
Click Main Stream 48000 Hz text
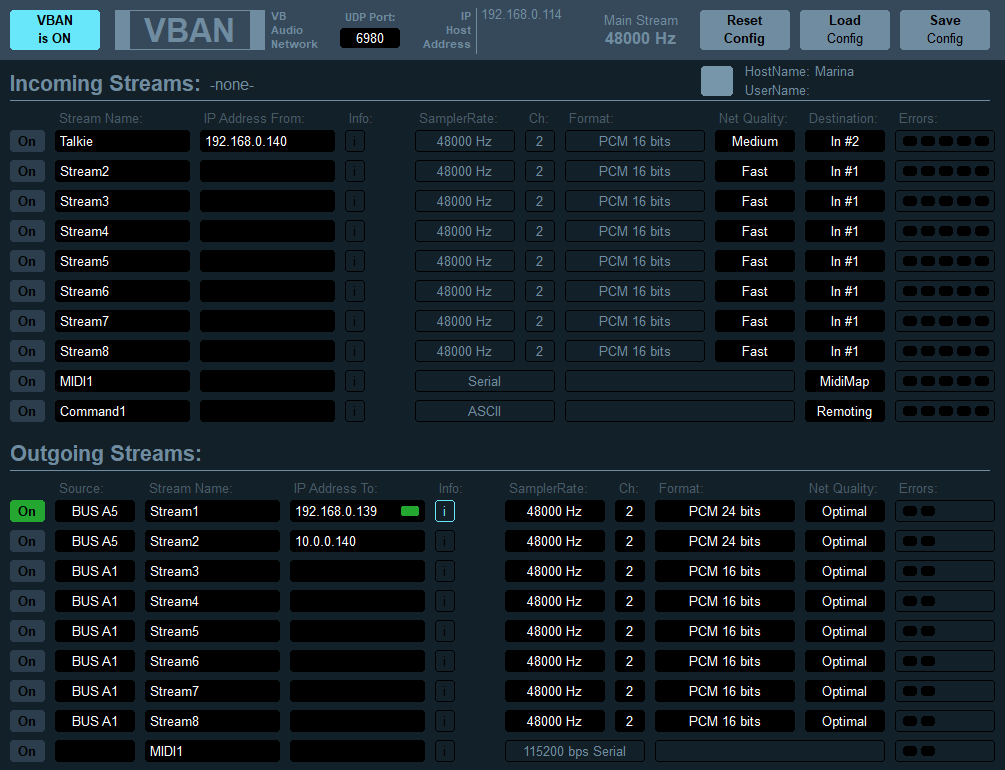(x=640, y=29)
